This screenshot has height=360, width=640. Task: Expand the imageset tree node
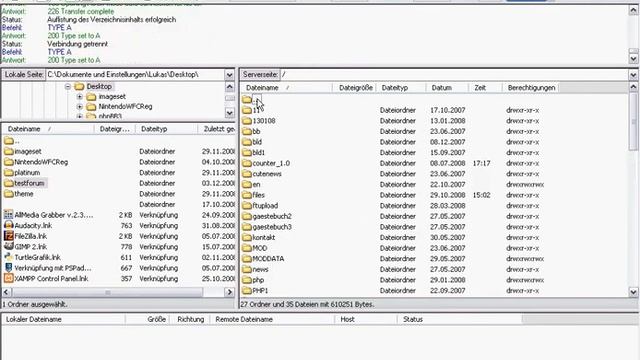pyautogui.click(x=80, y=97)
